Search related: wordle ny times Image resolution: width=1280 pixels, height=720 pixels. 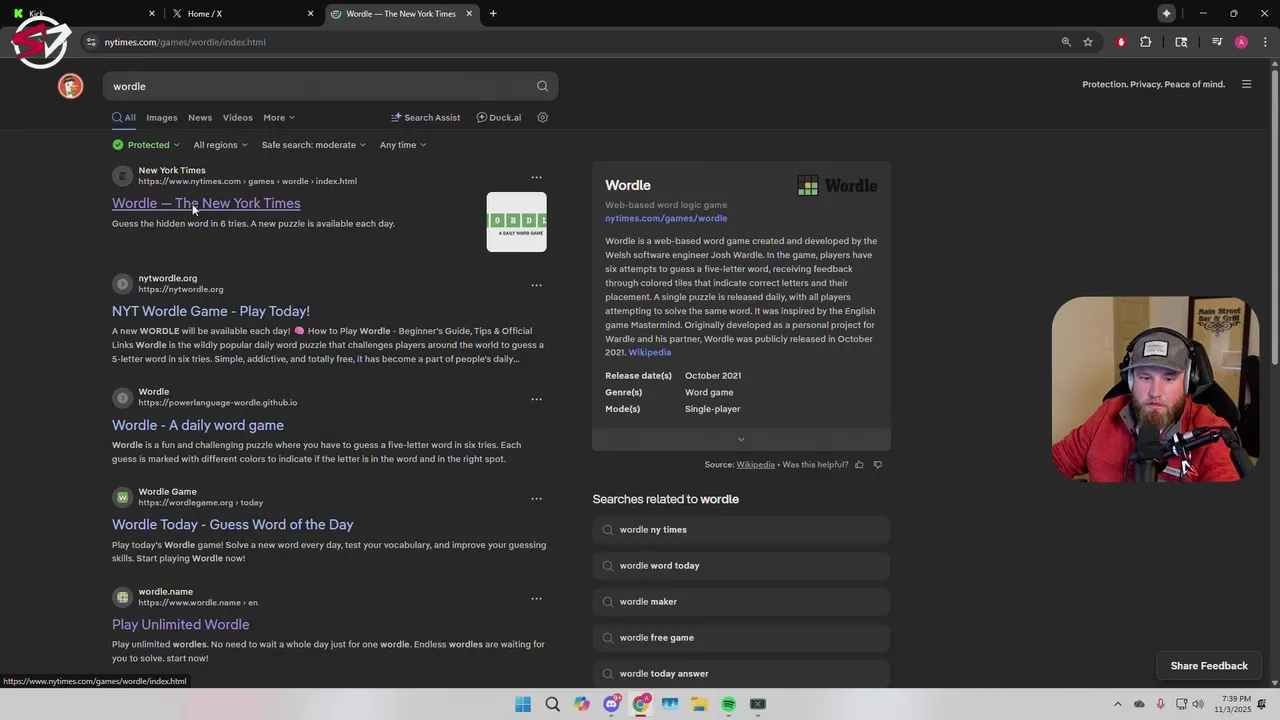click(741, 530)
